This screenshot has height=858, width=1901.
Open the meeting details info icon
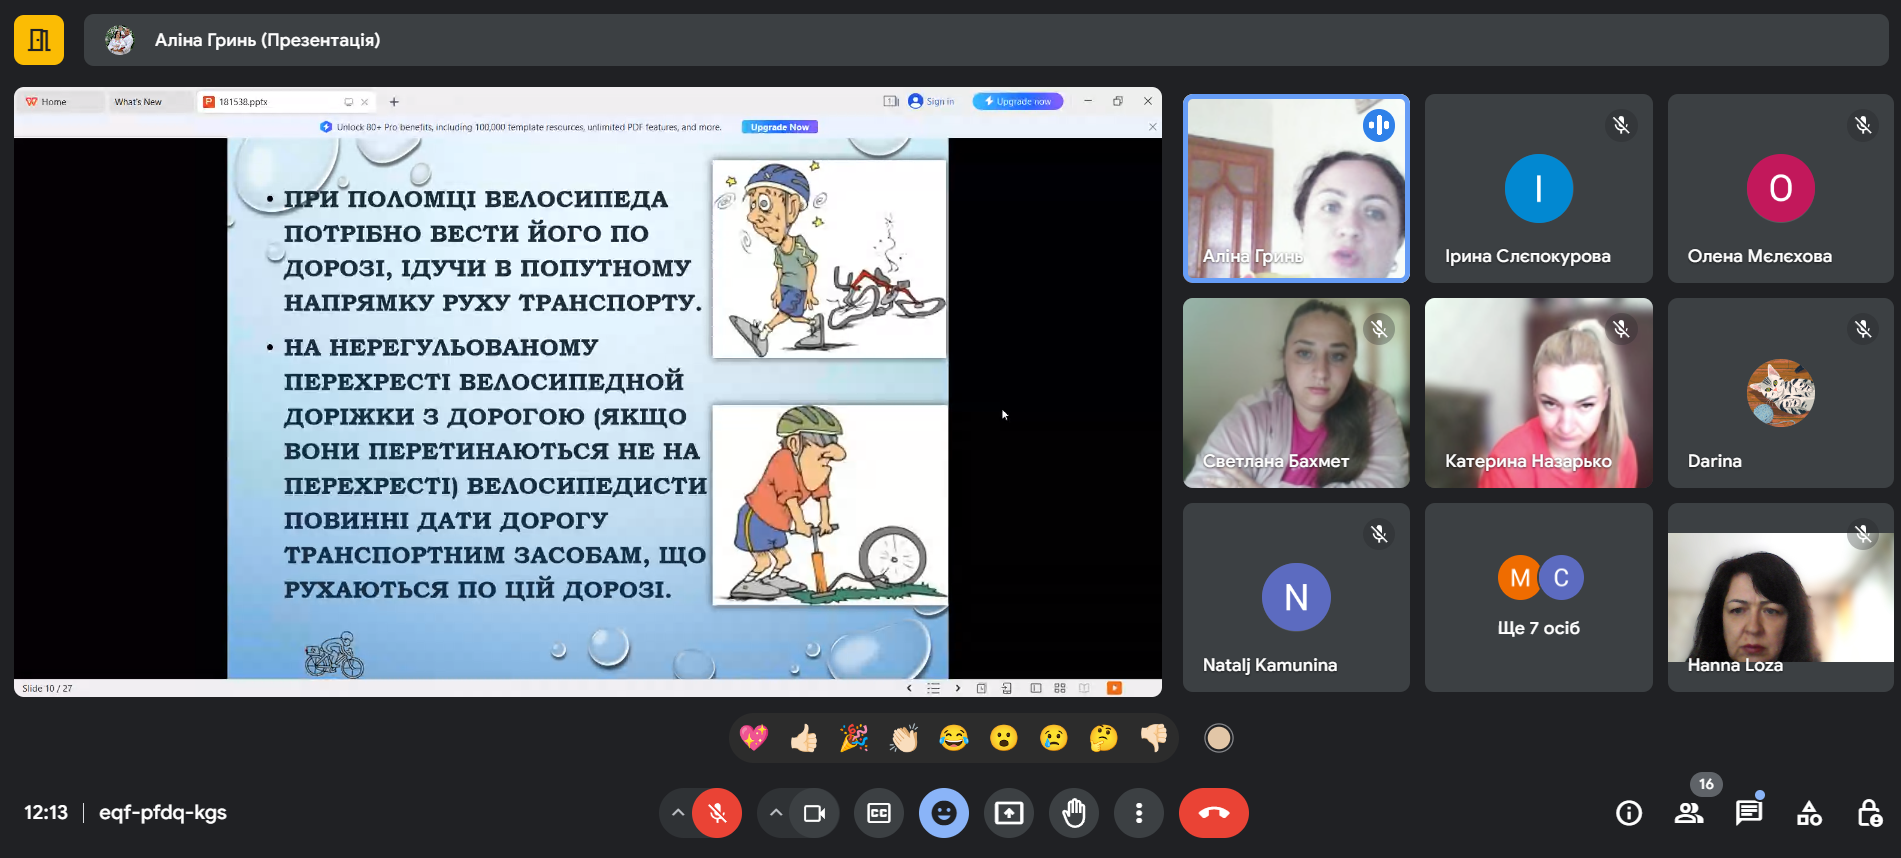[1629, 813]
